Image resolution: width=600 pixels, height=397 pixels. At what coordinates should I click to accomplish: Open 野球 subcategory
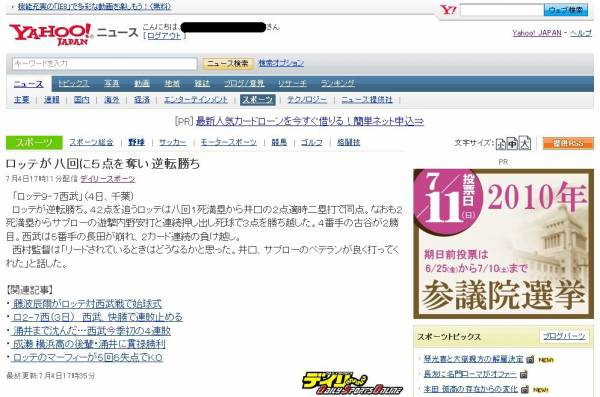tap(137, 142)
